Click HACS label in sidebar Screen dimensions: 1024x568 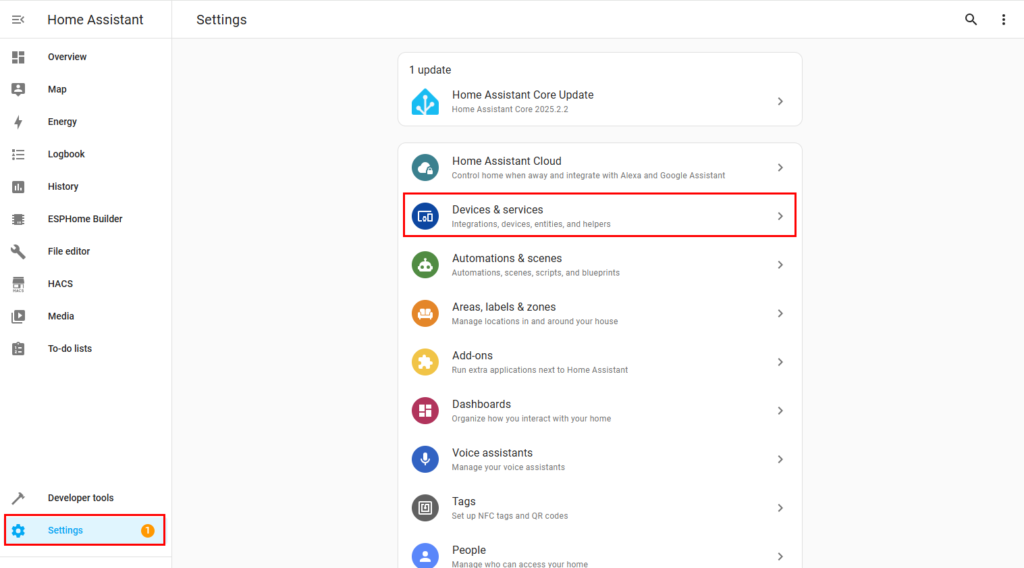pos(60,284)
